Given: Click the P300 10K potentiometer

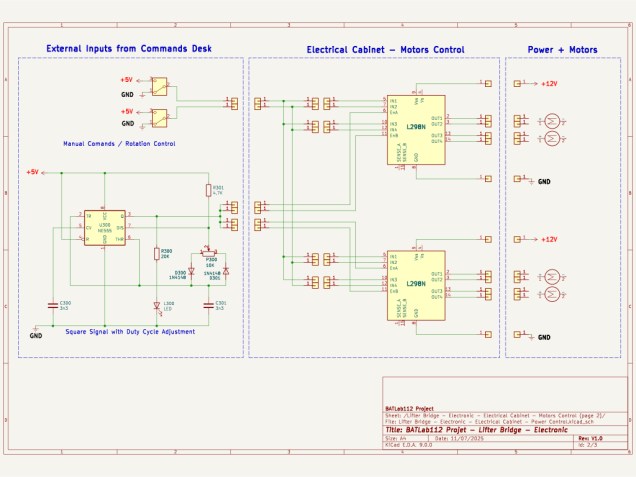Looking at the screenshot, I should [x=208, y=253].
